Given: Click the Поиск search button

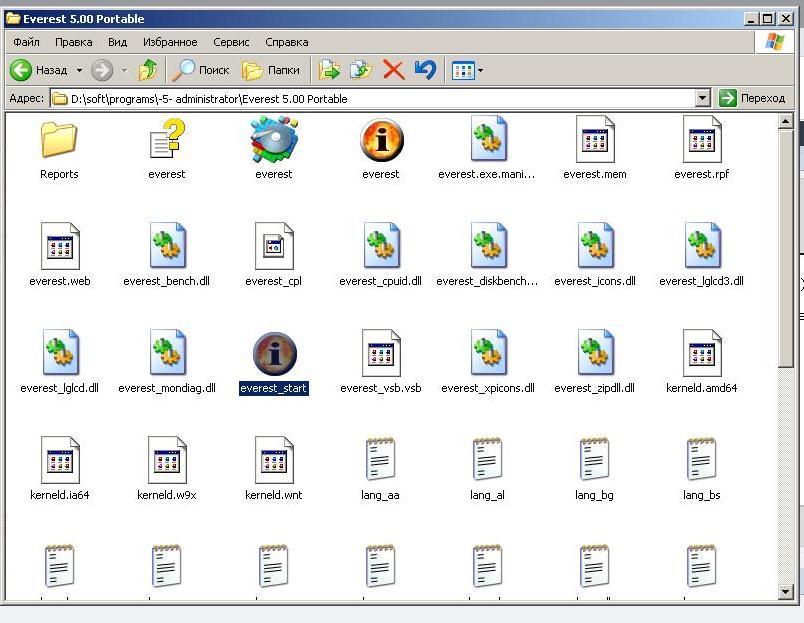Looking at the screenshot, I should click(x=202, y=70).
